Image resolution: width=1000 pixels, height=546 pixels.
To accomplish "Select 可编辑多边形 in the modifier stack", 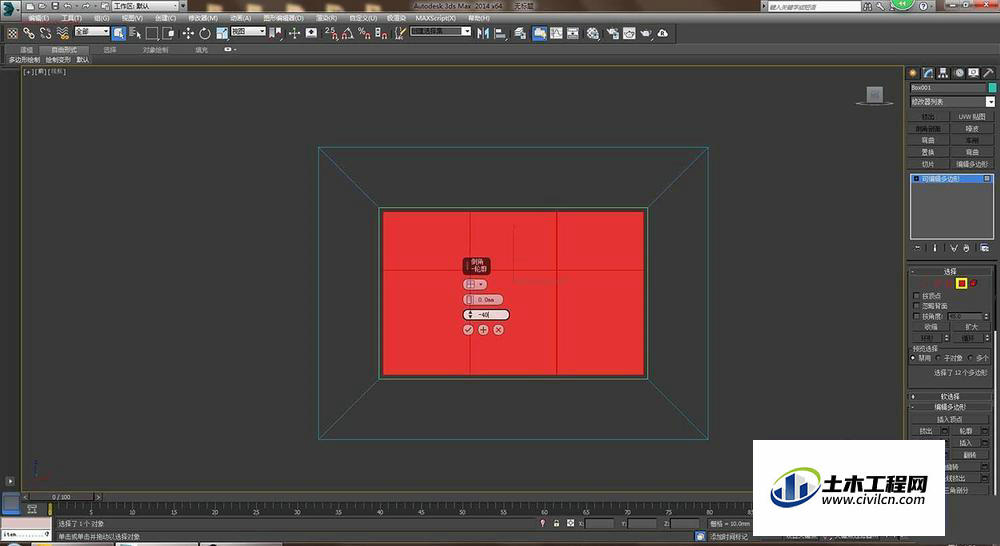I will coord(951,179).
